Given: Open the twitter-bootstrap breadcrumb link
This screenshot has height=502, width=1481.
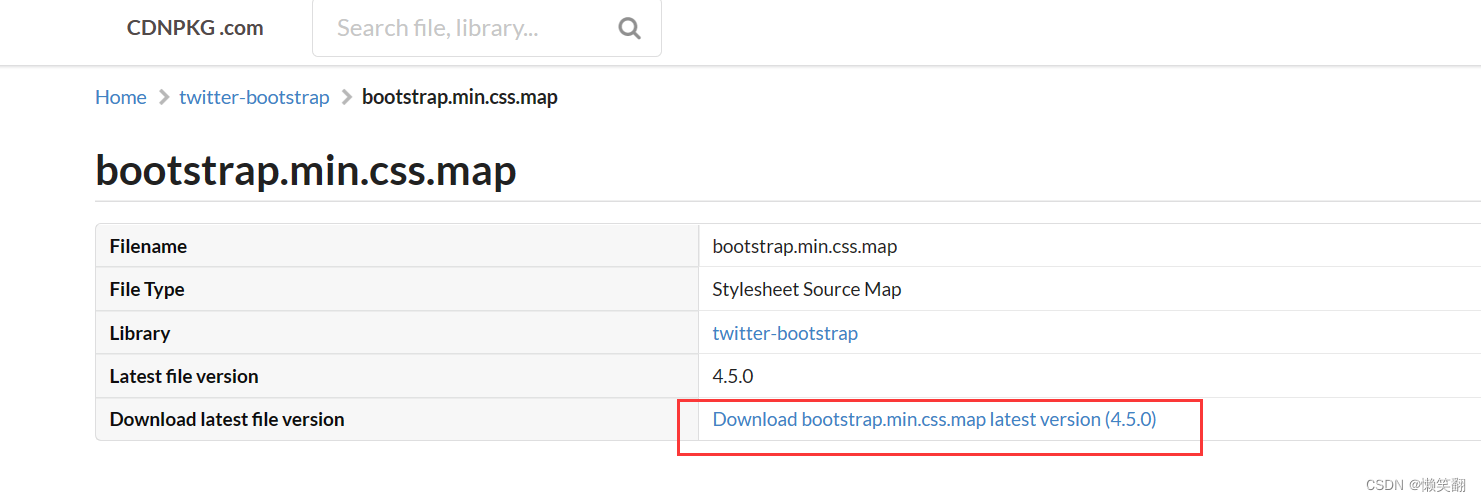Looking at the screenshot, I should click(x=254, y=97).
